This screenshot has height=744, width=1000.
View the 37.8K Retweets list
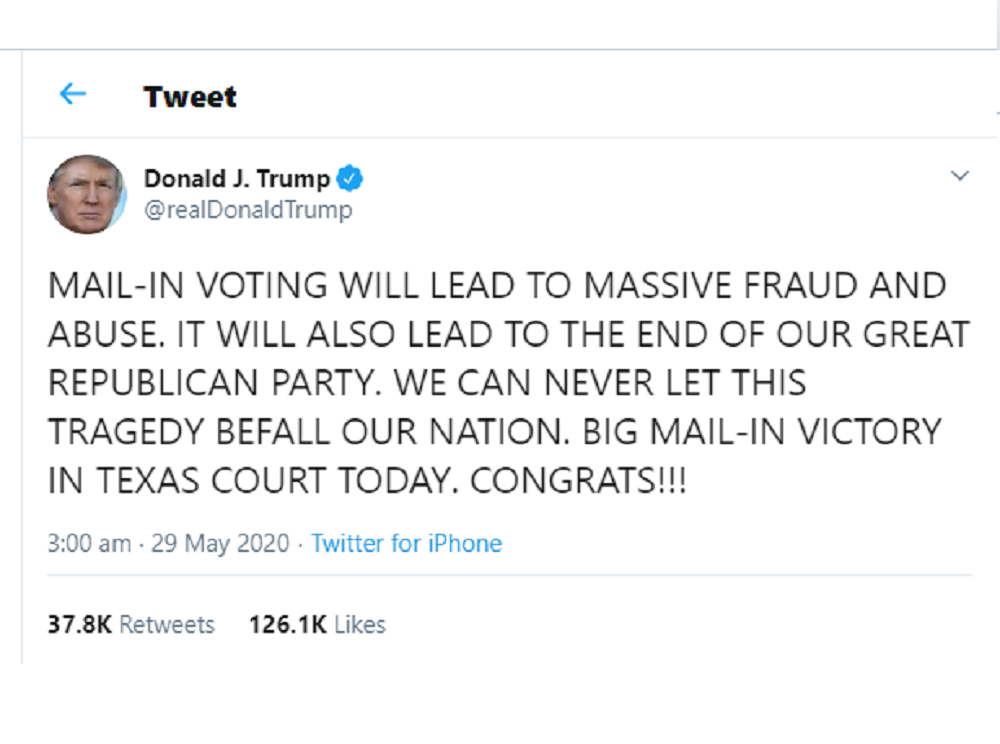tap(131, 625)
